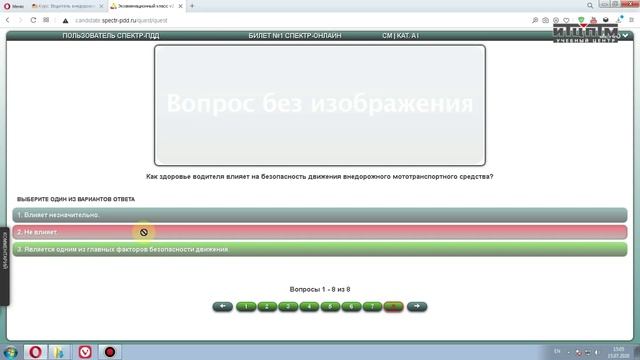
Task: Click the taskbar clock
Action: click(618, 353)
